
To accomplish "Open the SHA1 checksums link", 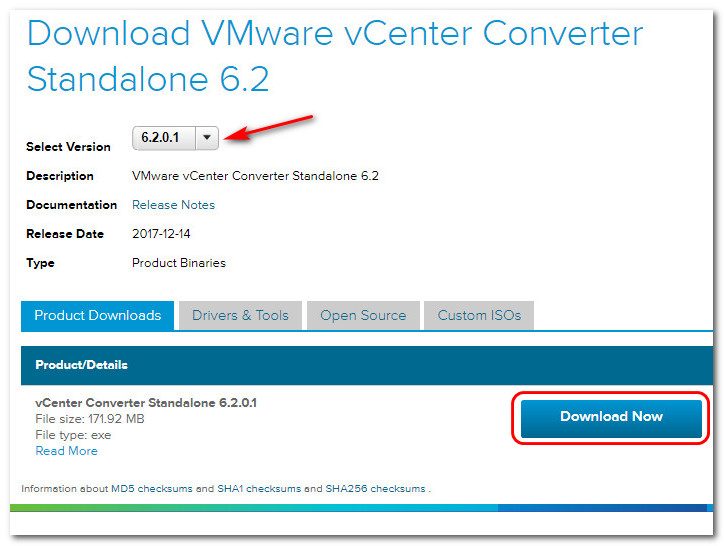I will (259, 489).
